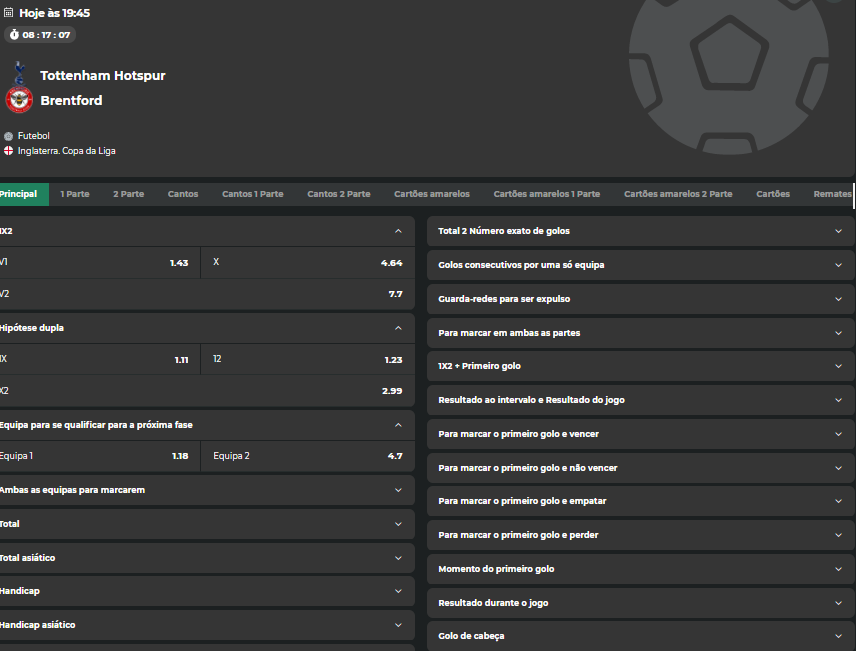Click the Hoje às 19:45 kickoff time
This screenshot has height=651, width=856.
55,13
